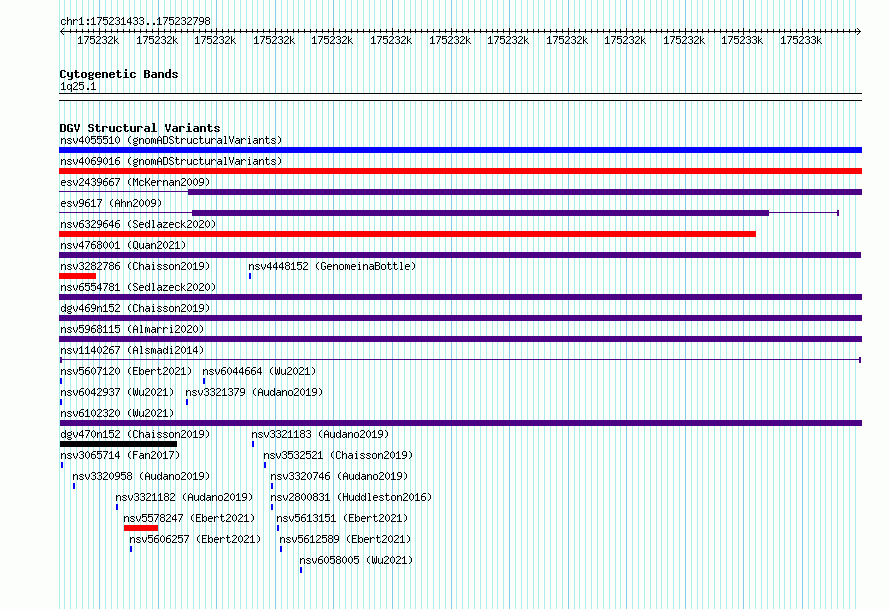Open variant nsv3321182 (Audano2019)
890x609 pixels.
point(184,497)
